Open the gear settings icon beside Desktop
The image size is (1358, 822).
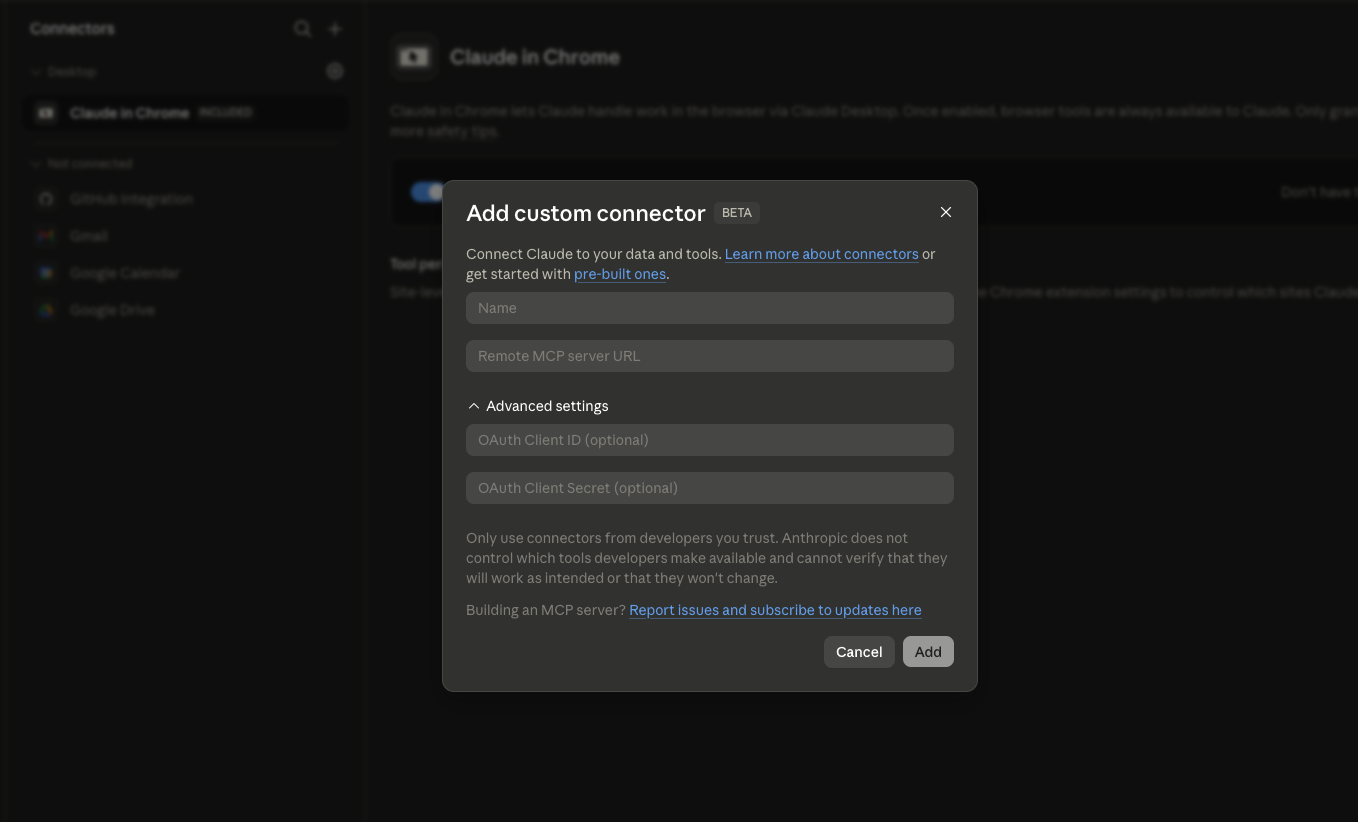(x=335, y=72)
